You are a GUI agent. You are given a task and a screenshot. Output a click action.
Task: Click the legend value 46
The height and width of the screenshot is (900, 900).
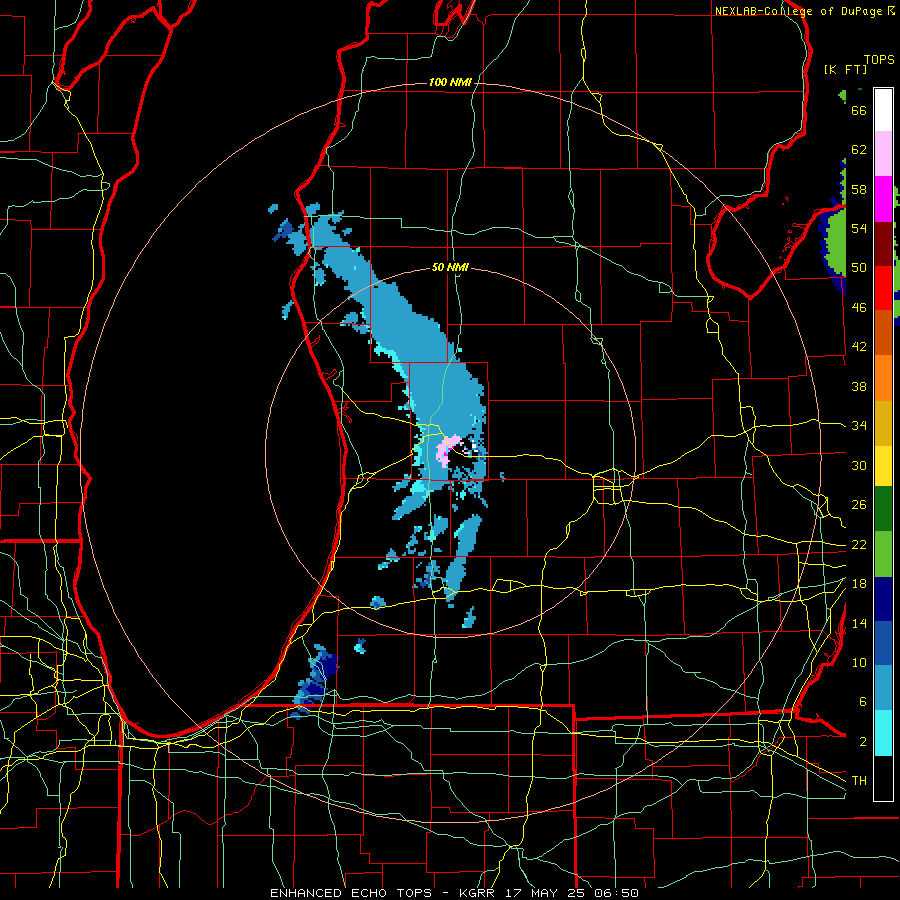click(x=859, y=308)
